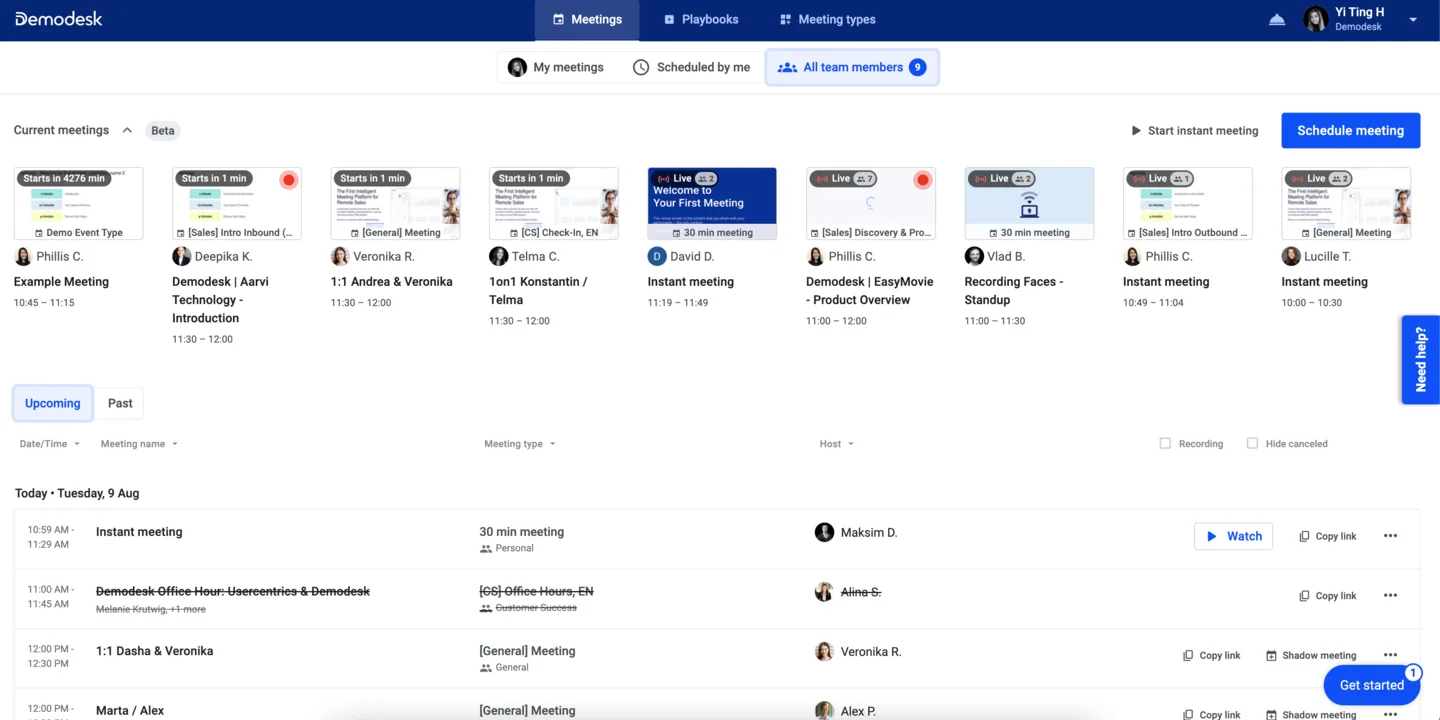The width and height of the screenshot is (1440, 720).
Task: Click the Marta / Alex meeting name
Action: coord(130,710)
